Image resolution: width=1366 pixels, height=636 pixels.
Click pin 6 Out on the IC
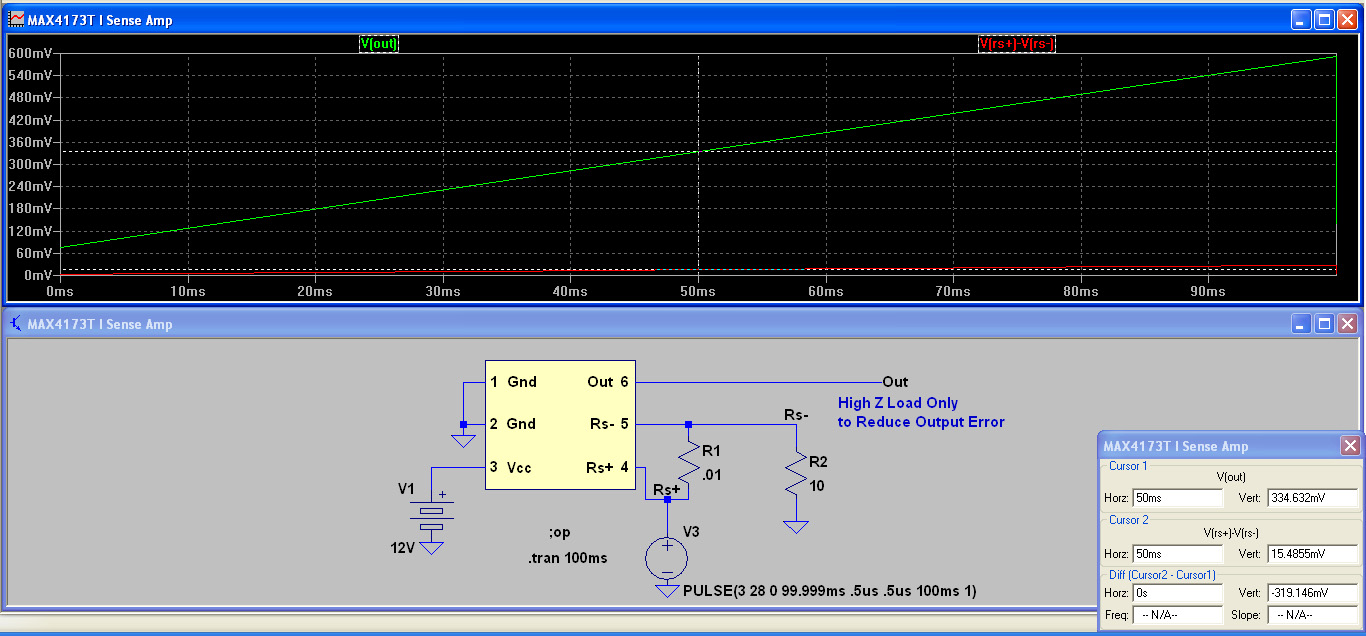tap(608, 382)
